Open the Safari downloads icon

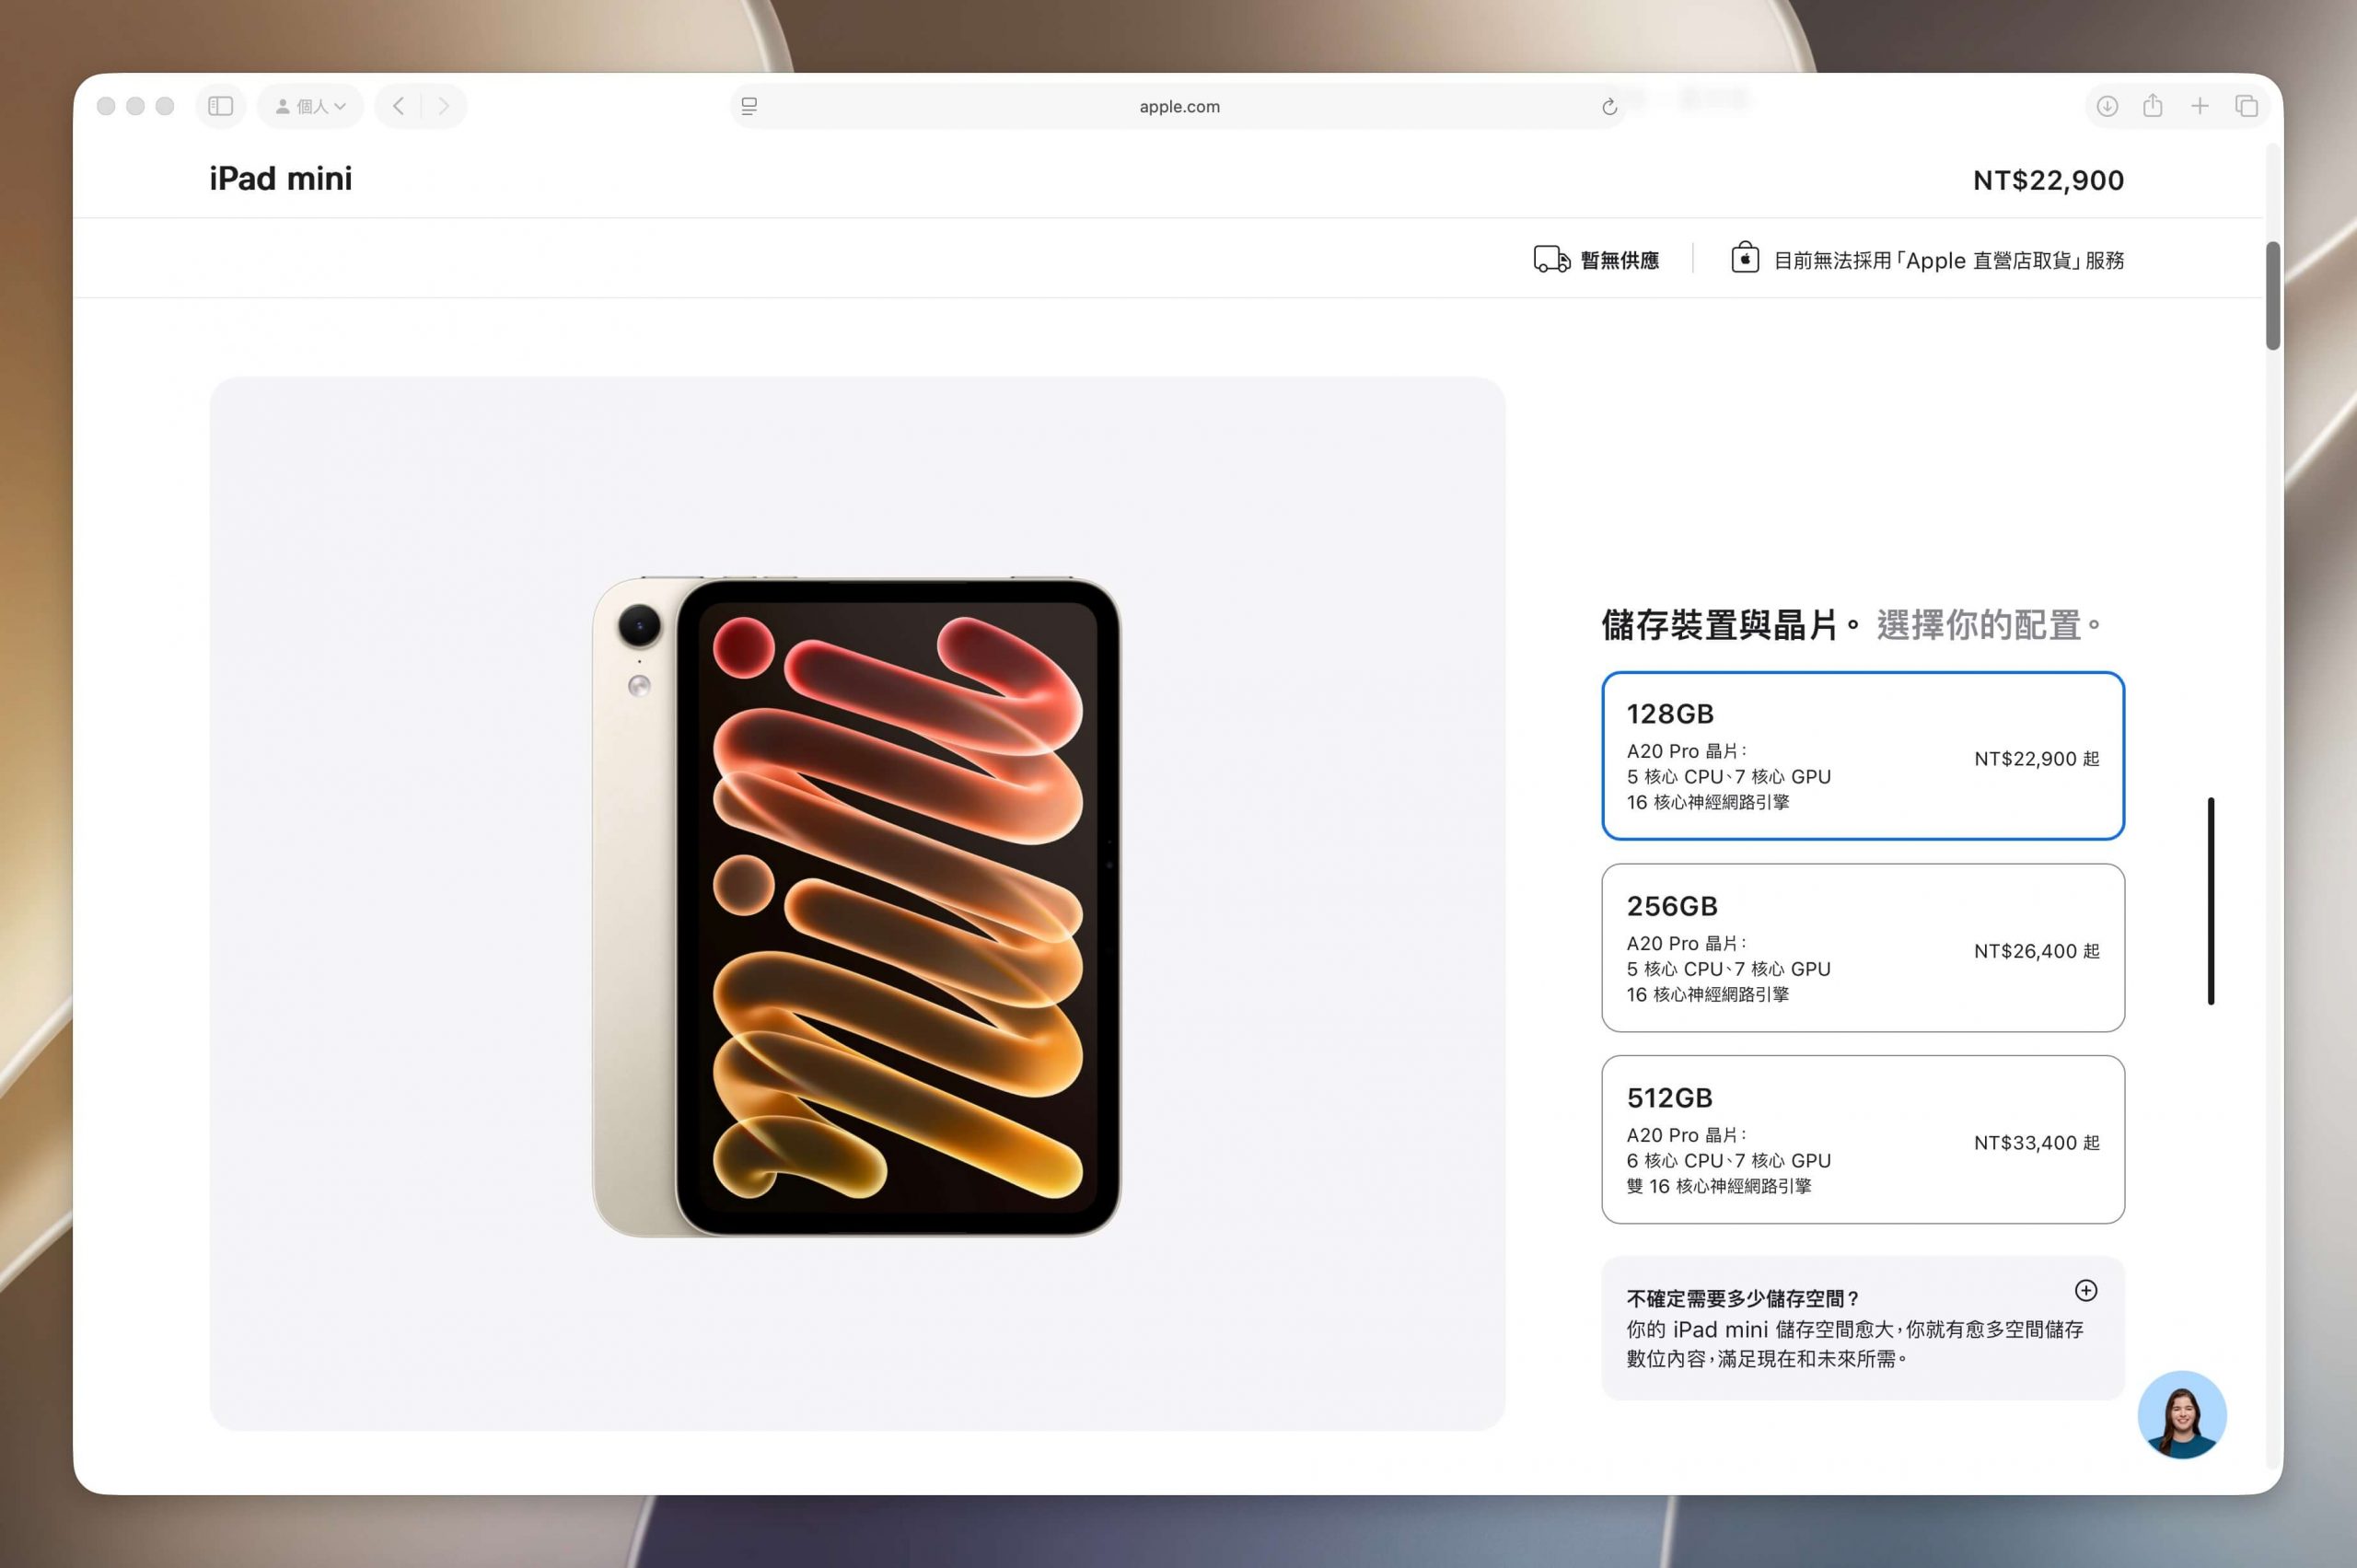coord(2107,106)
